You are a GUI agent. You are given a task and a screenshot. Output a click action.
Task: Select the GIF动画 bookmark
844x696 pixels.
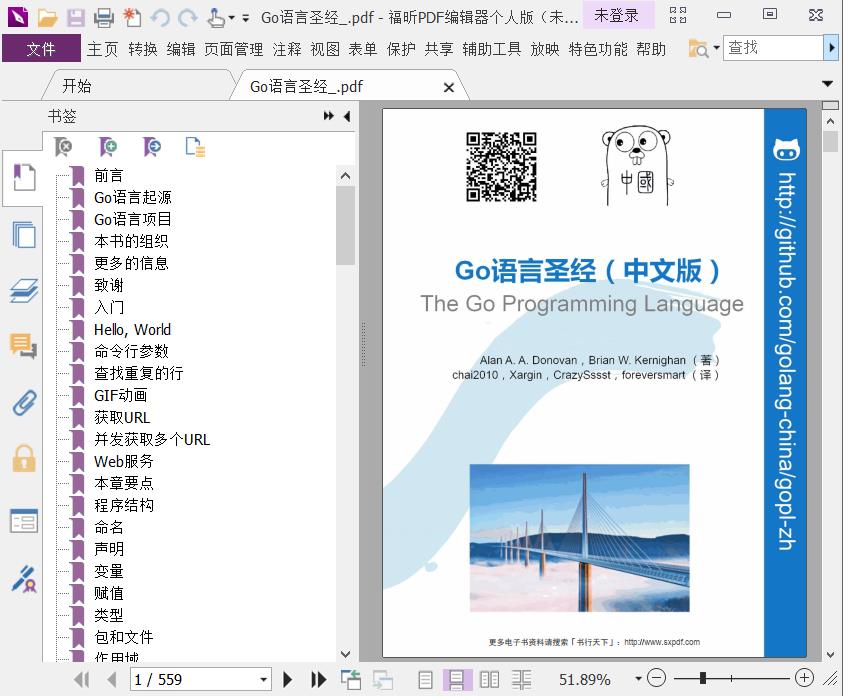121,395
